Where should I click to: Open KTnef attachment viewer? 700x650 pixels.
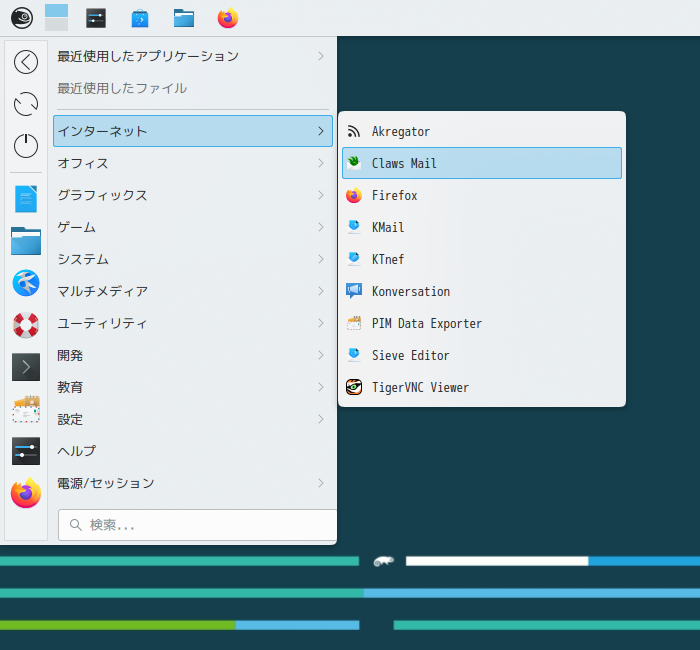[x=482, y=259]
